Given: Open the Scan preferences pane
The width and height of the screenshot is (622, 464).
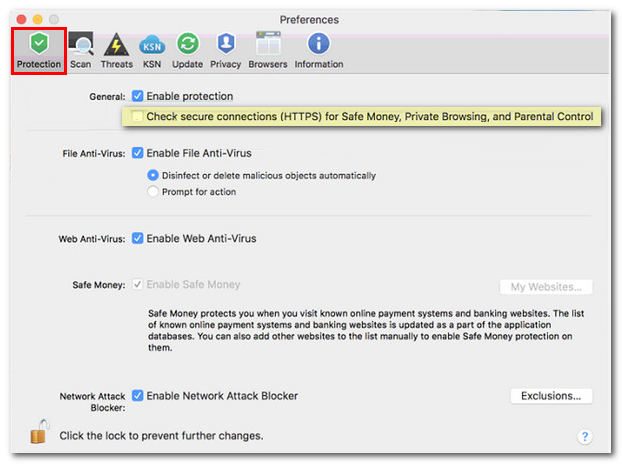Looking at the screenshot, I should [x=80, y=50].
